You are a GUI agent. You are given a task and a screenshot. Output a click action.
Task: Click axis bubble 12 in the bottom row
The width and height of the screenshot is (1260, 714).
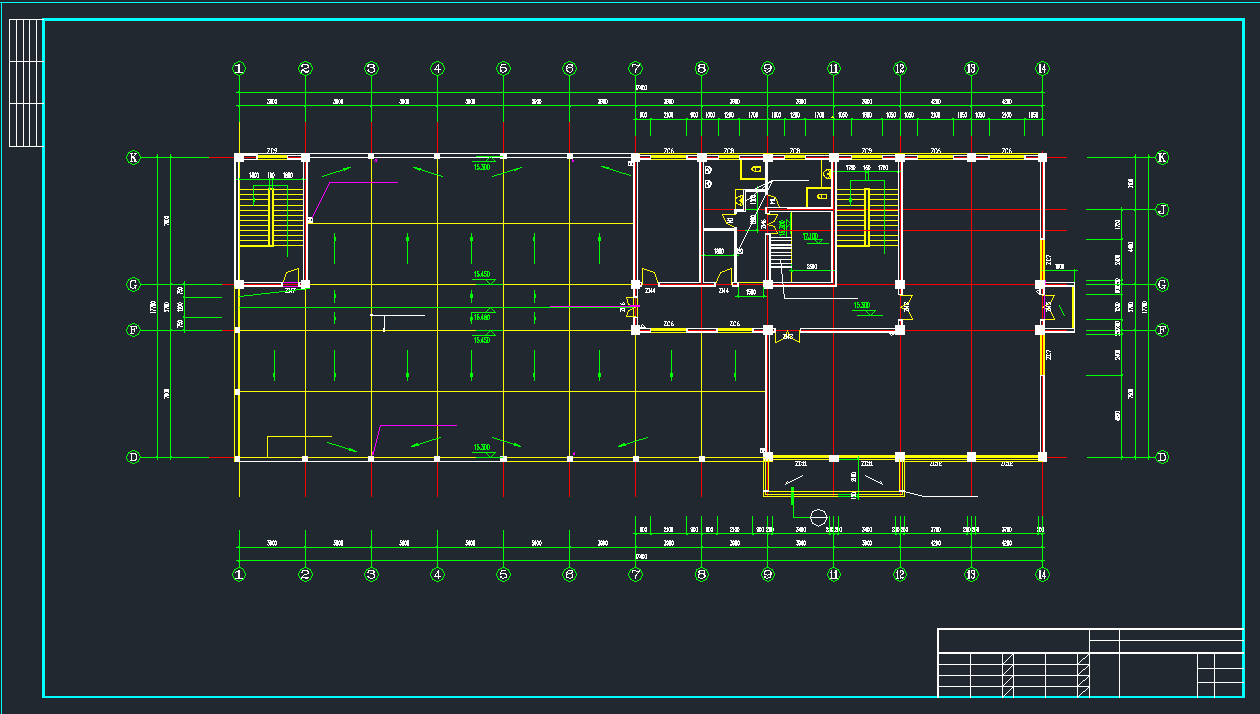click(900, 575)
